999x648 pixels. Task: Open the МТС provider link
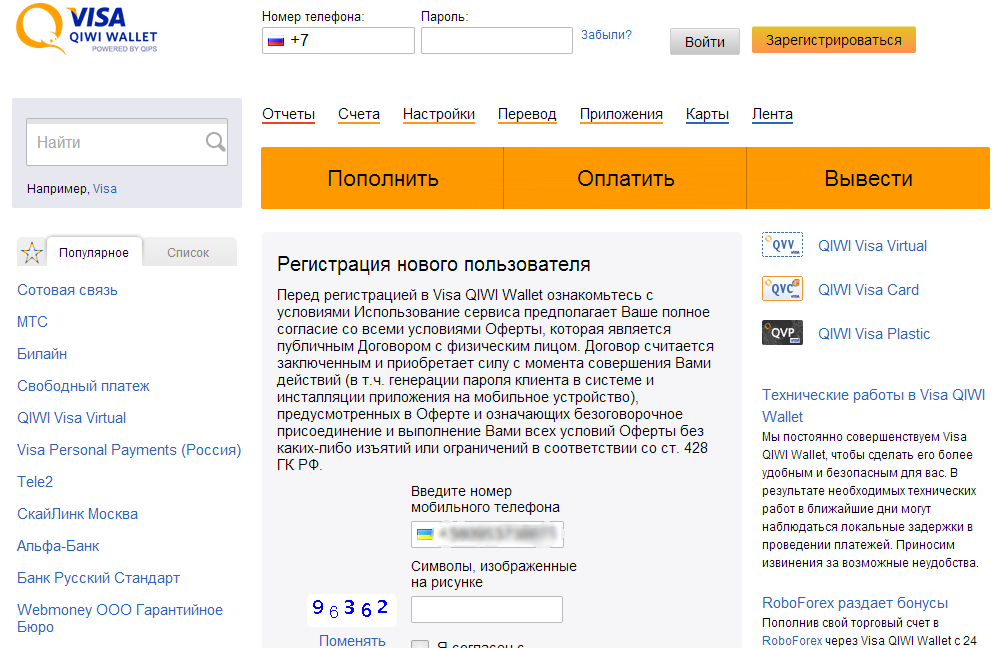click(x=32, y=322)
